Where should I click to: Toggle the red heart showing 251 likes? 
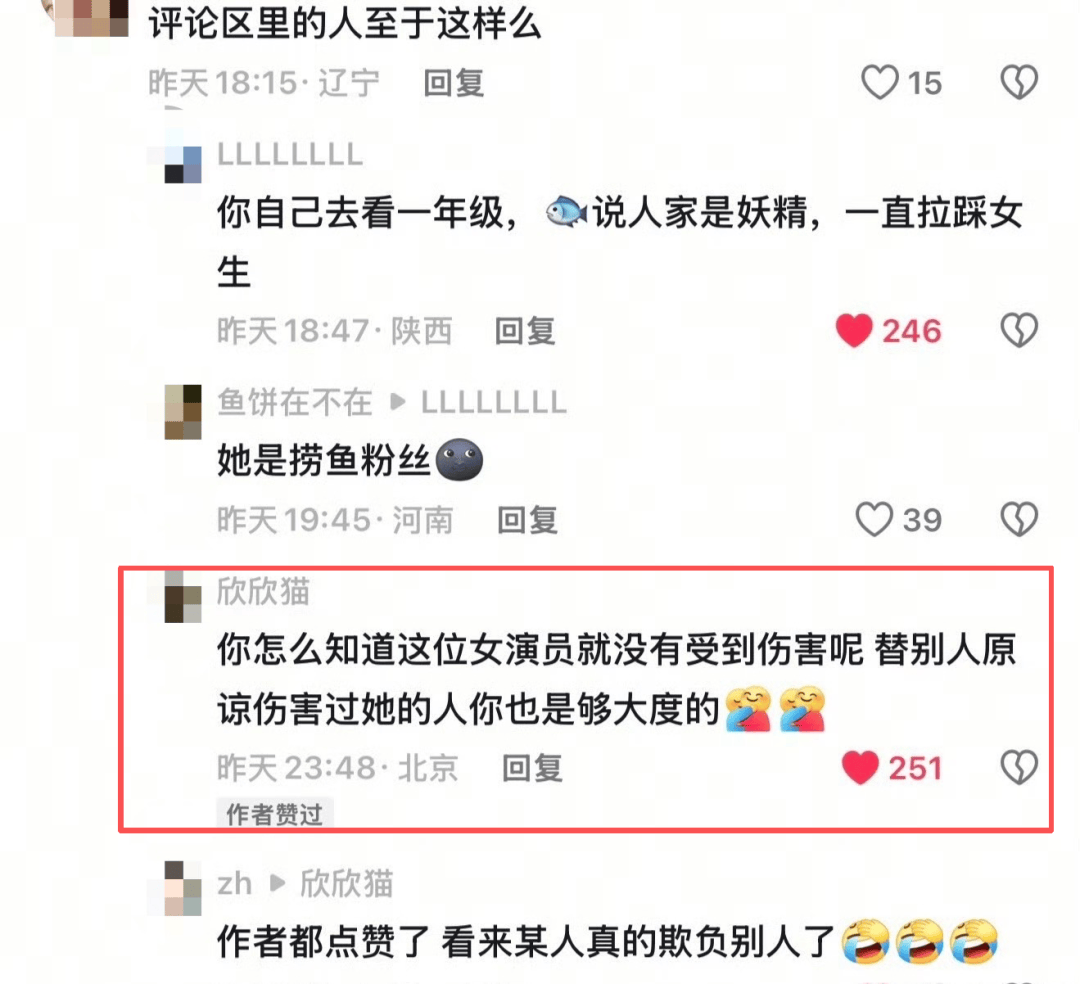(860, 768)
